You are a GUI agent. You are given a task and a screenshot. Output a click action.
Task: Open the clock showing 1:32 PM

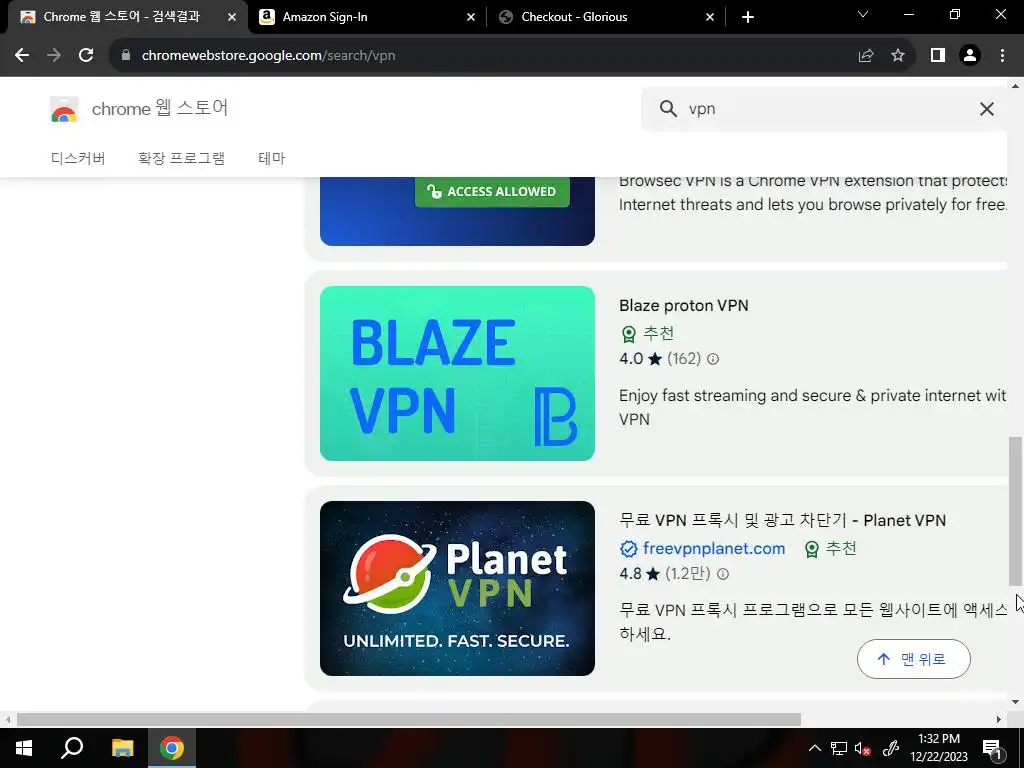(939, 748)
